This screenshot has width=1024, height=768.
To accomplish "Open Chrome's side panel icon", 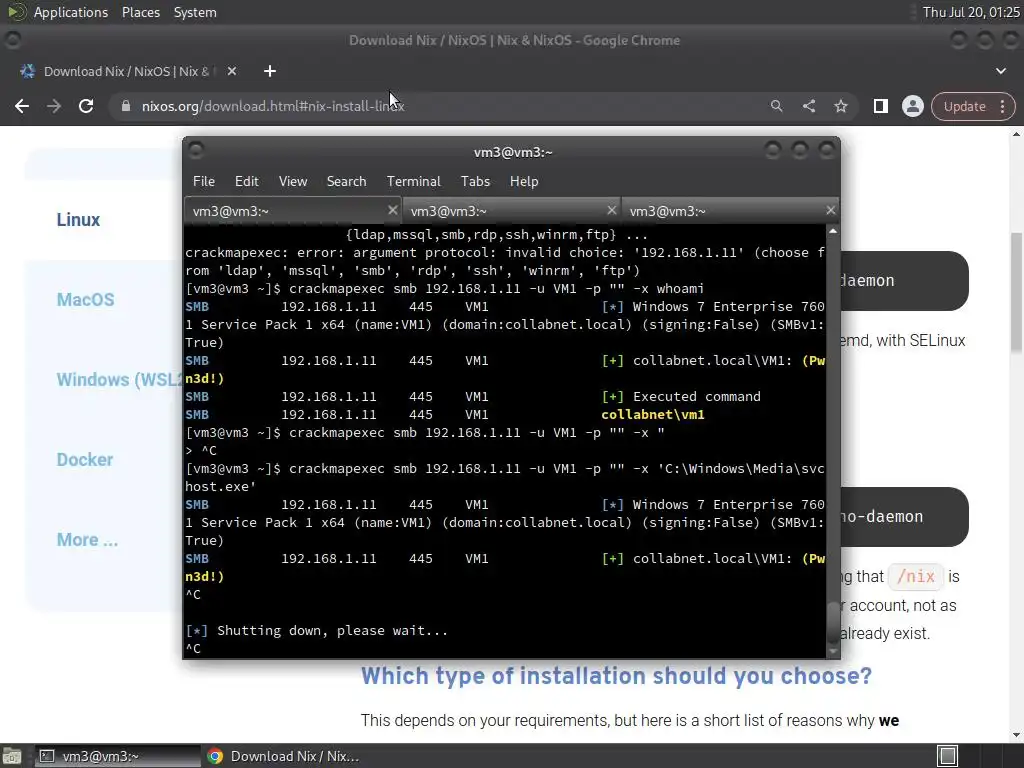I will tap(880, 106).
